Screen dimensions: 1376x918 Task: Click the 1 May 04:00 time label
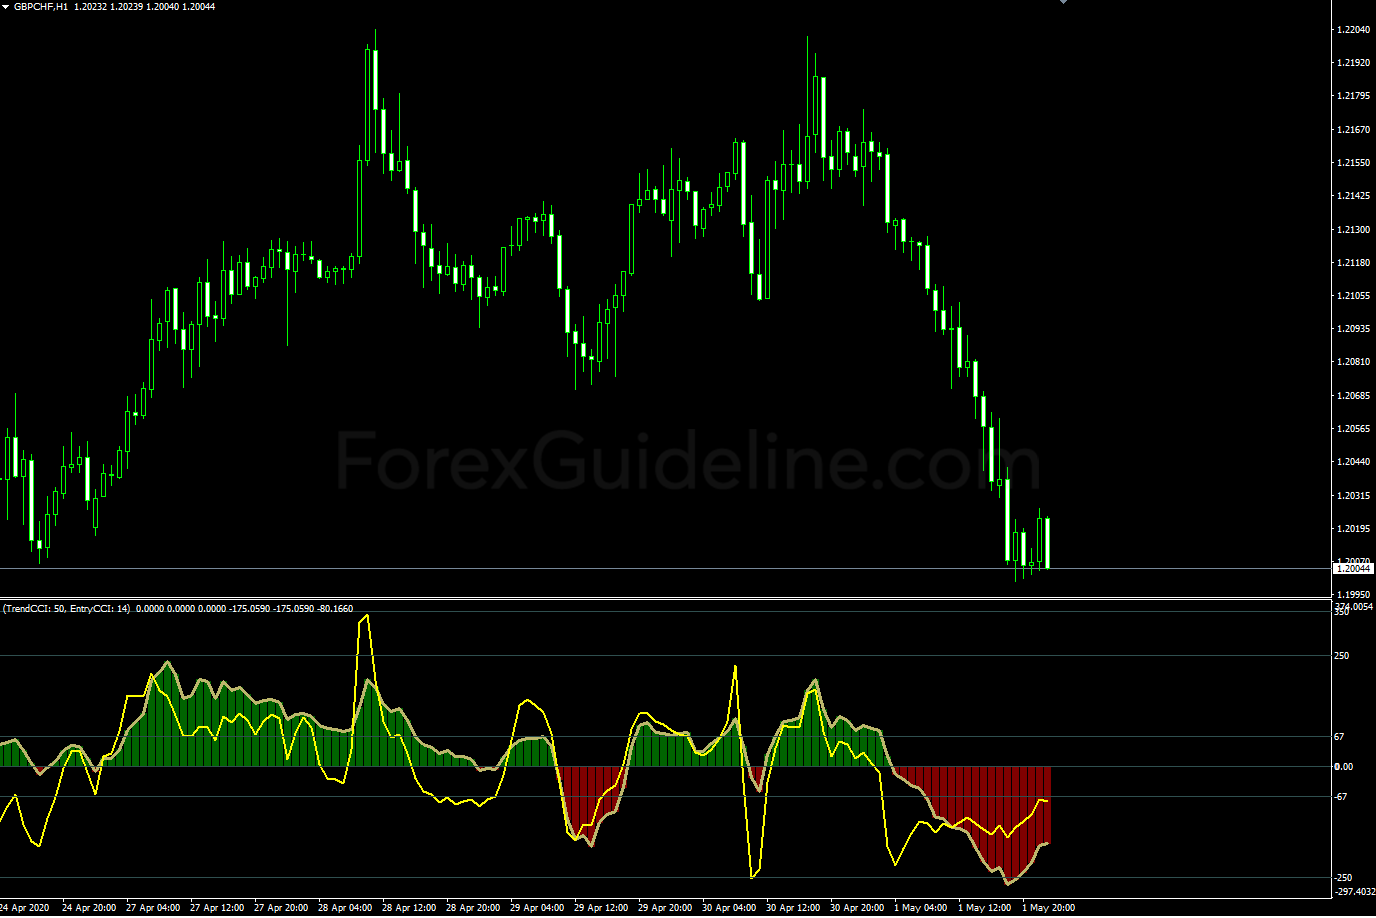pyautogui.click(x=920, y=908)
